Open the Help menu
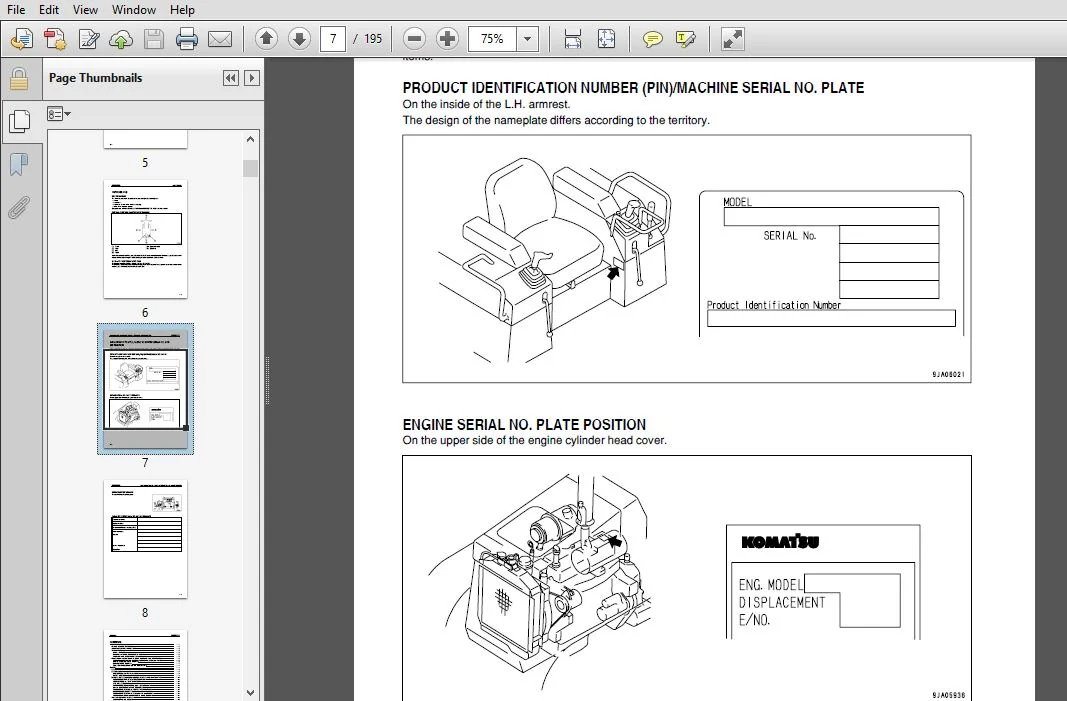The image size is (1067, 701). point(182,10)
